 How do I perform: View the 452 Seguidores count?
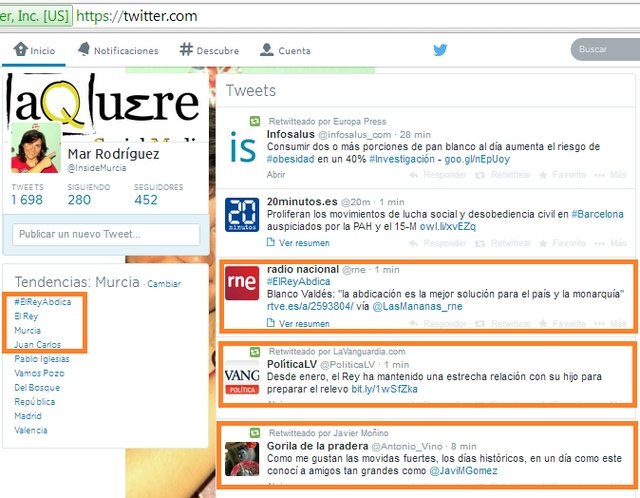(x=146, y=200)
